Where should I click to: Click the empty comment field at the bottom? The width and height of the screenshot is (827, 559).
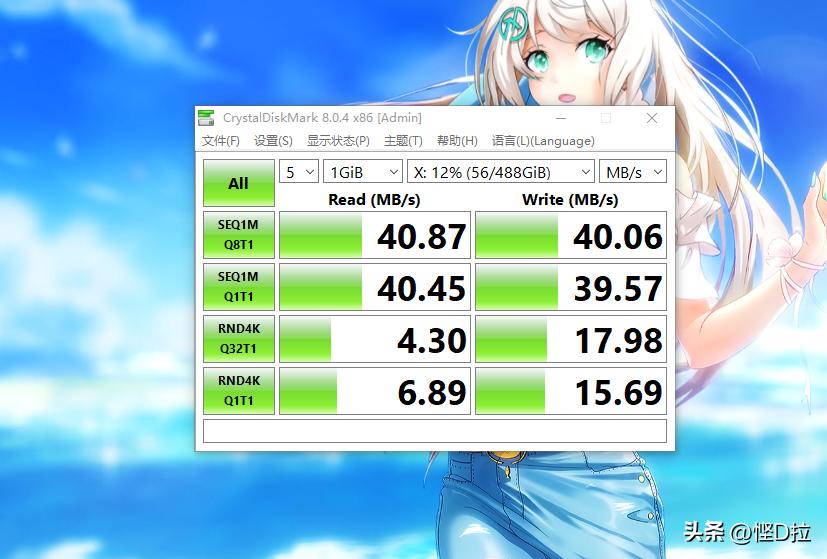click(x=435, y=431)
